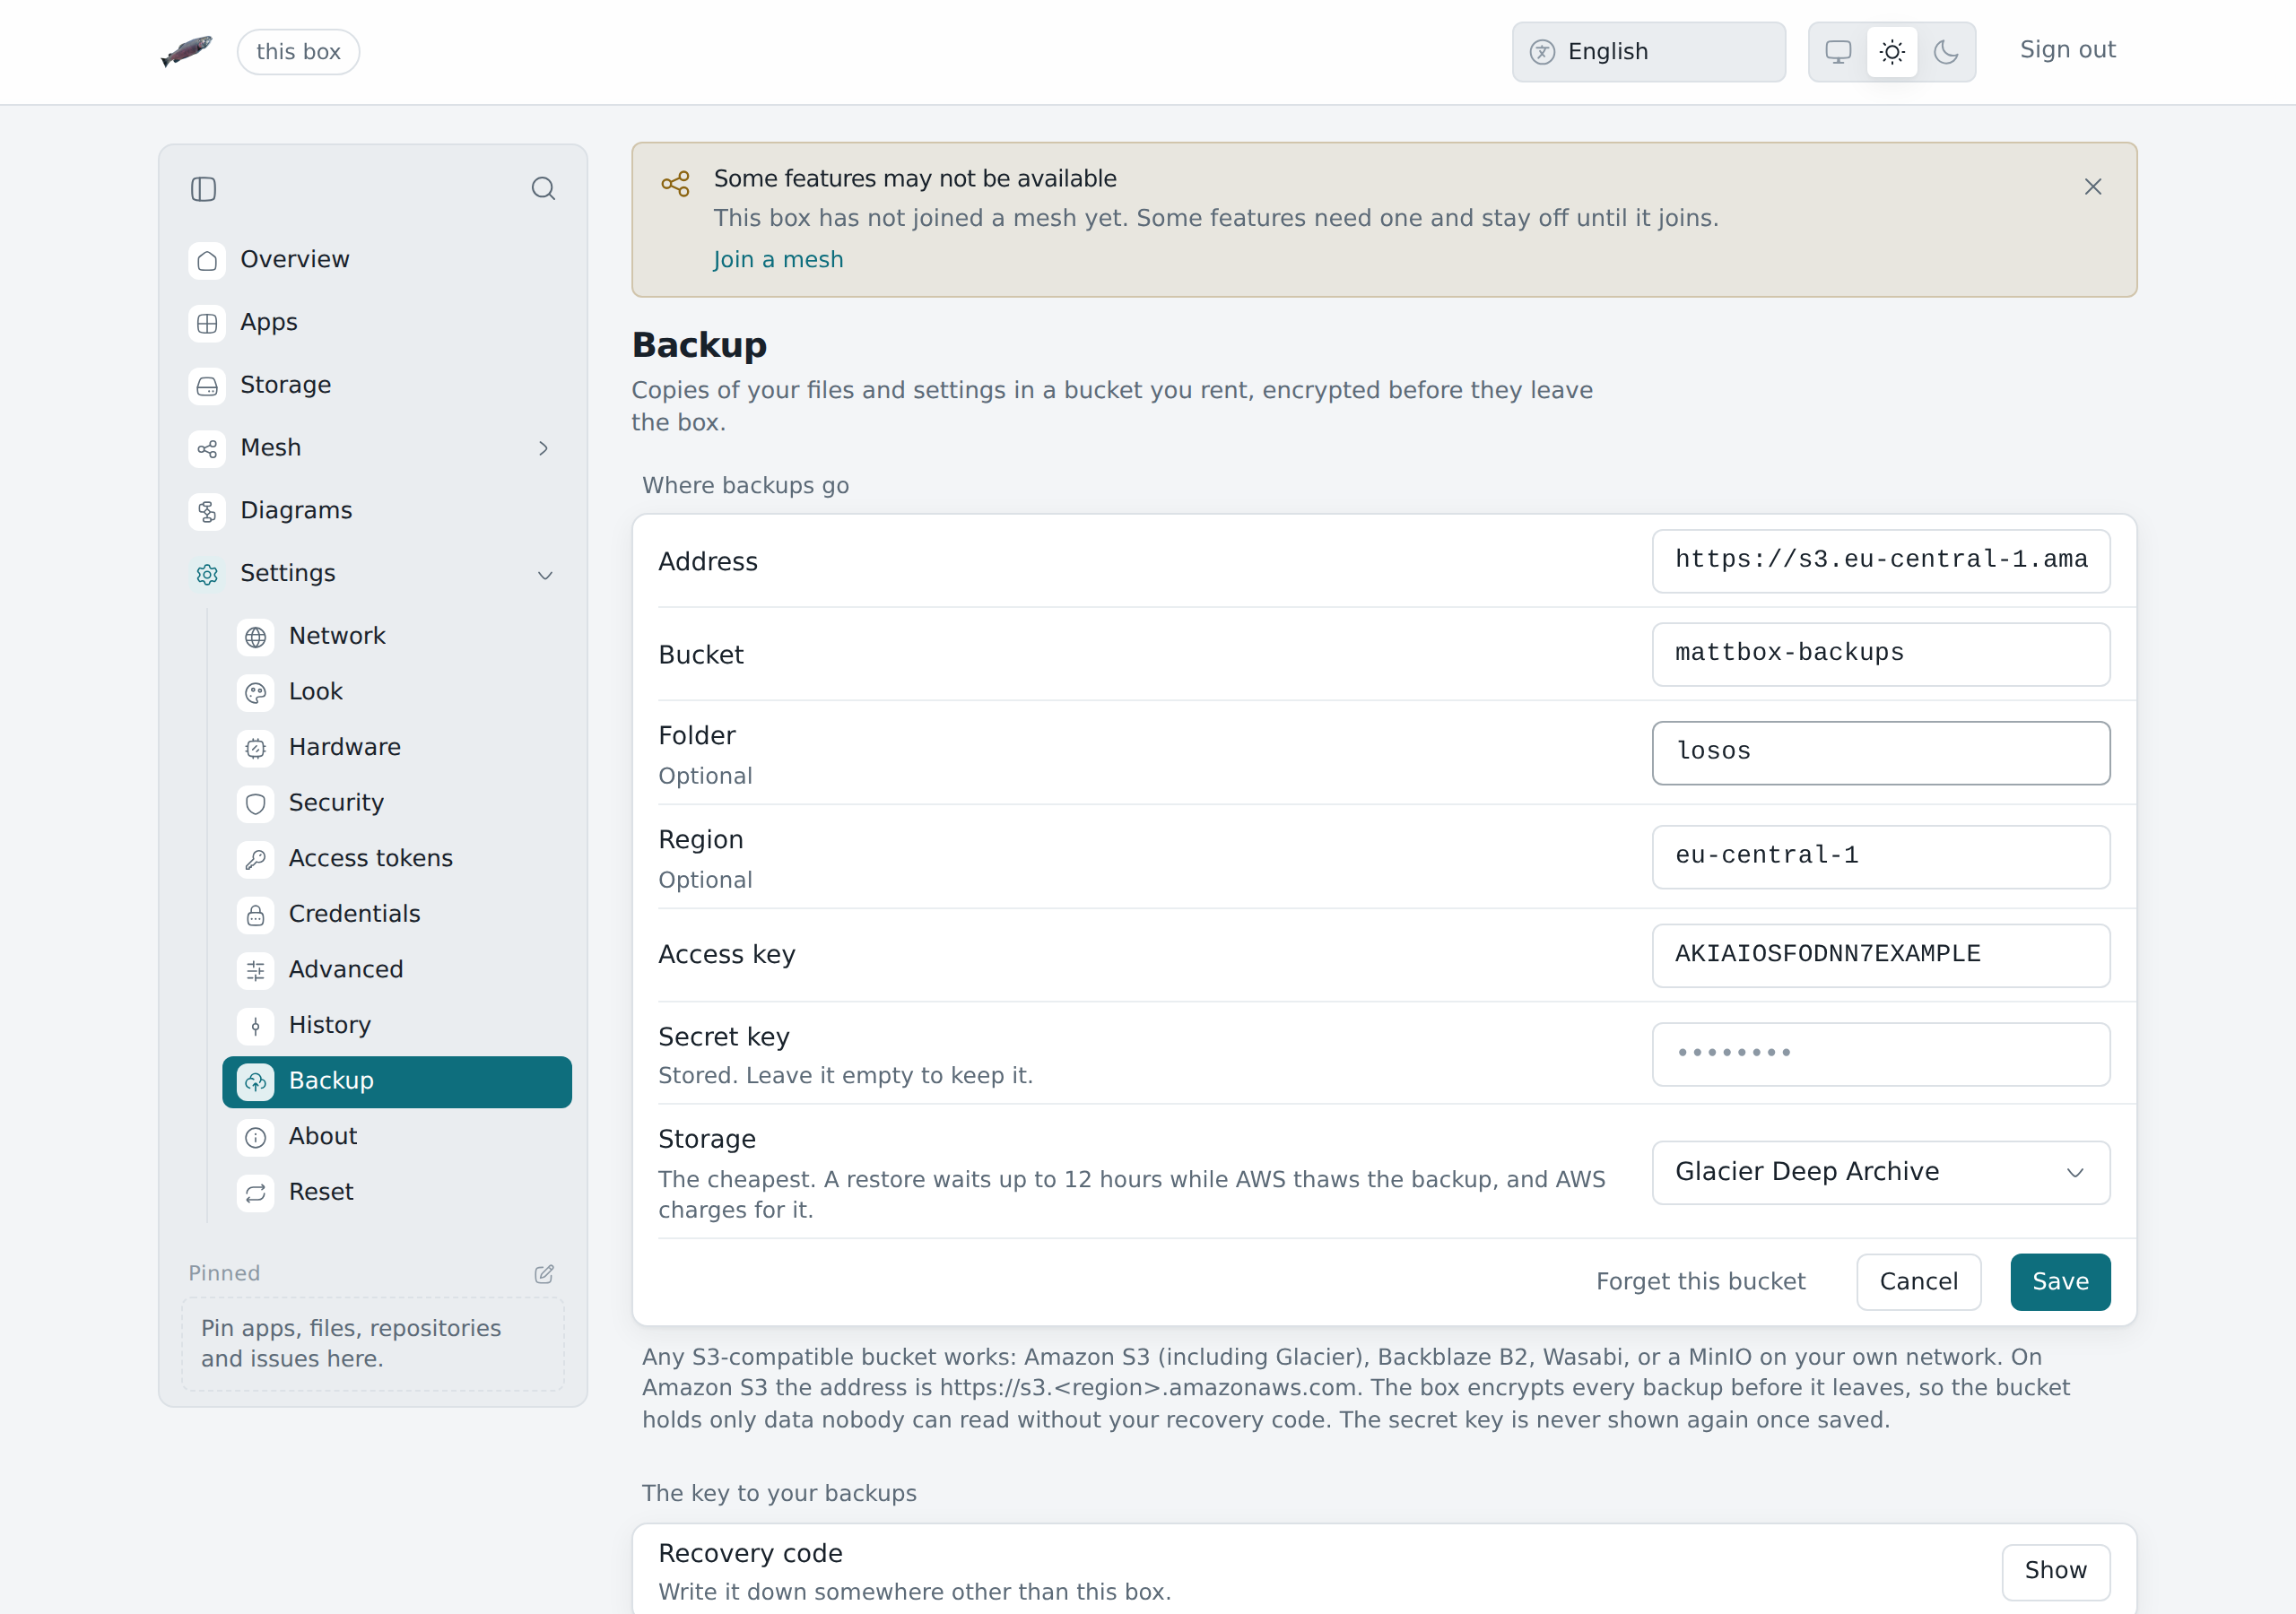Open Apps via its grid icon
The height and width of the screenshot is (1614, 2296).
(x=207, y=323)
